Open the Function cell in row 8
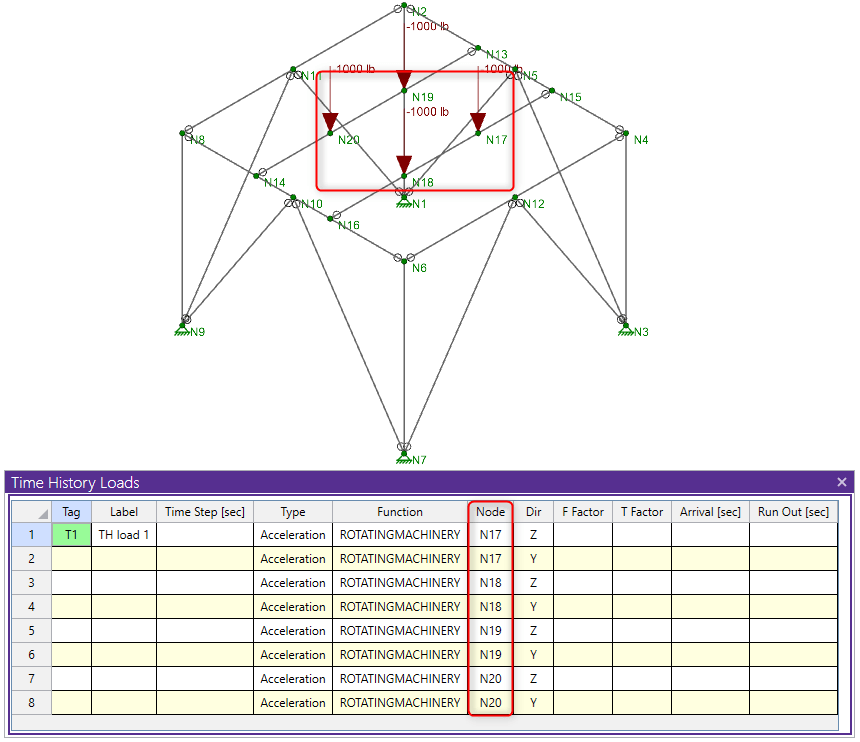 coord(400,703)
